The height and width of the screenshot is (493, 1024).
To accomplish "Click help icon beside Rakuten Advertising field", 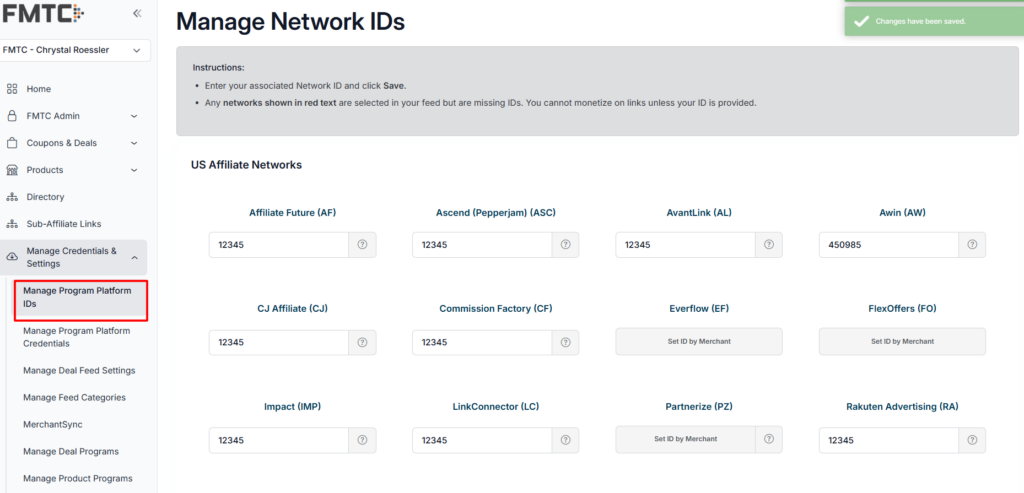I will (x=971, y=440).
